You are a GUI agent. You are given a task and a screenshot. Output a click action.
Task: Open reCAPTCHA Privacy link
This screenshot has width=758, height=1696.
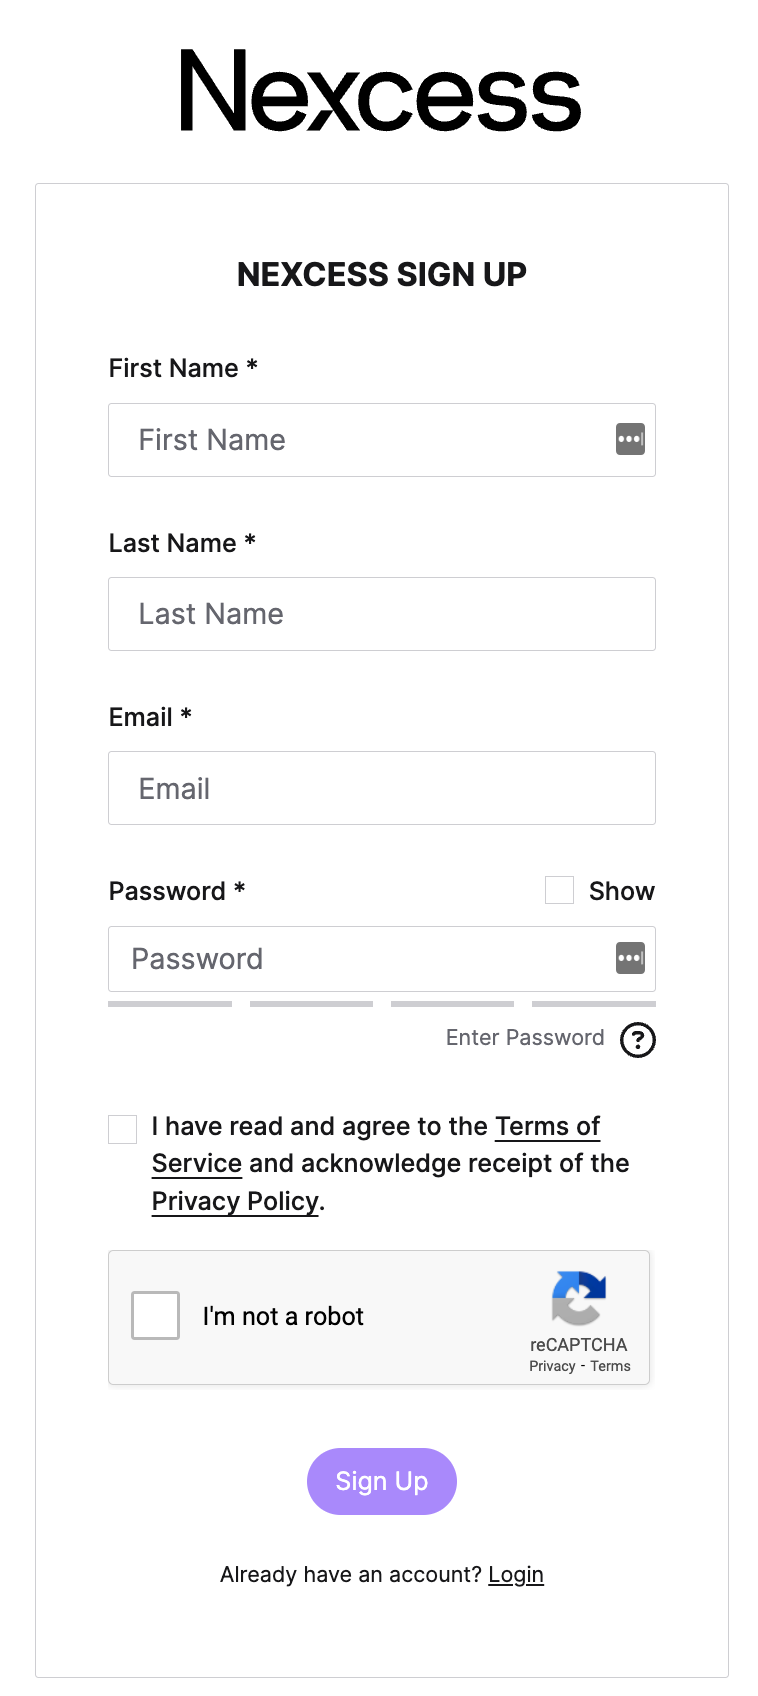pyautogui.click(x=551, y=1365)
